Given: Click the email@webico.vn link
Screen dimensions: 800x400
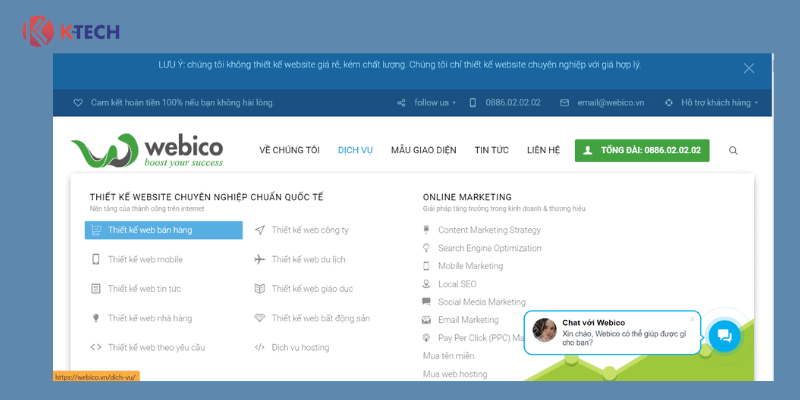Looking at the screenshot, I should click(611, 103).
